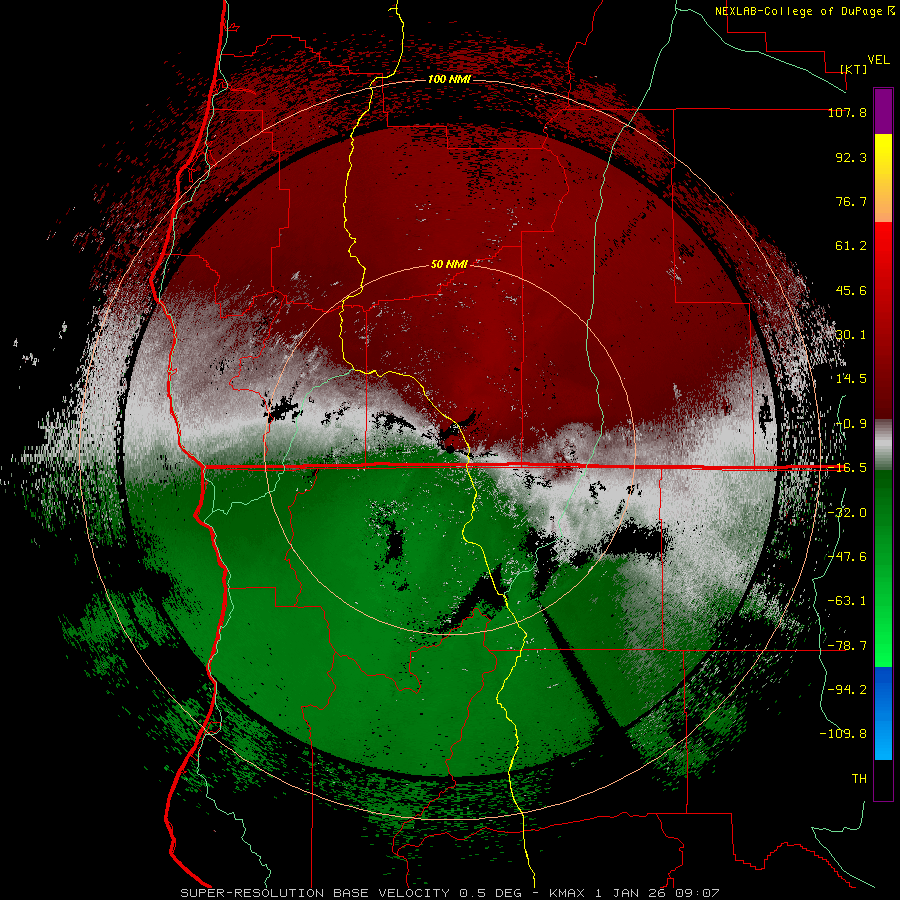This screenshot has height=900, width=900.
Task: Click the TH legend label
Action: (x=859, y=779)
